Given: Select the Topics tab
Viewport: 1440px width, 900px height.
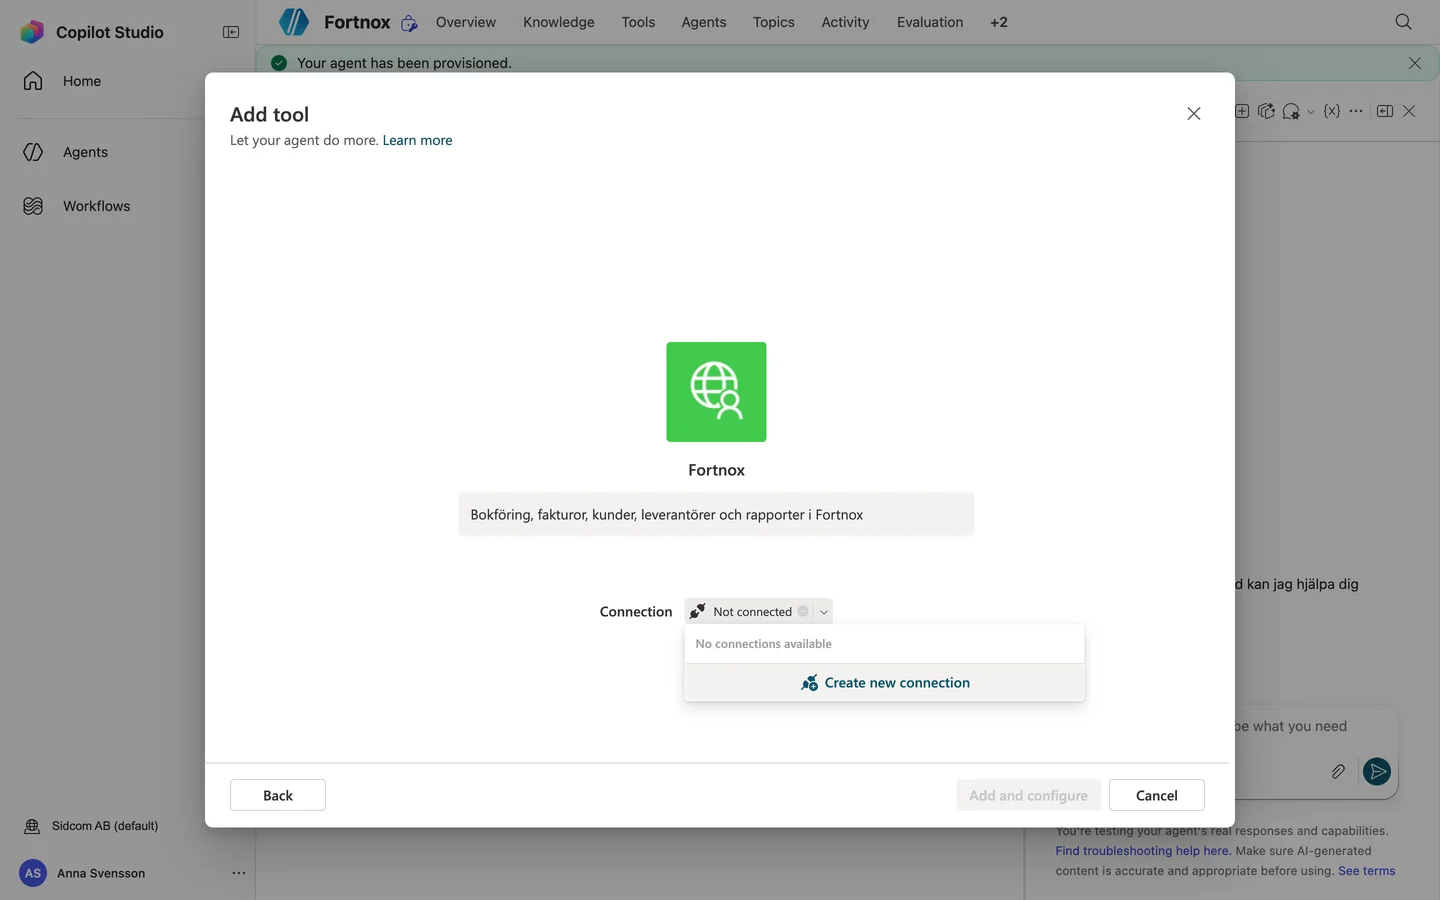Looking at the screenshot, I should click(x=774, y=22).
